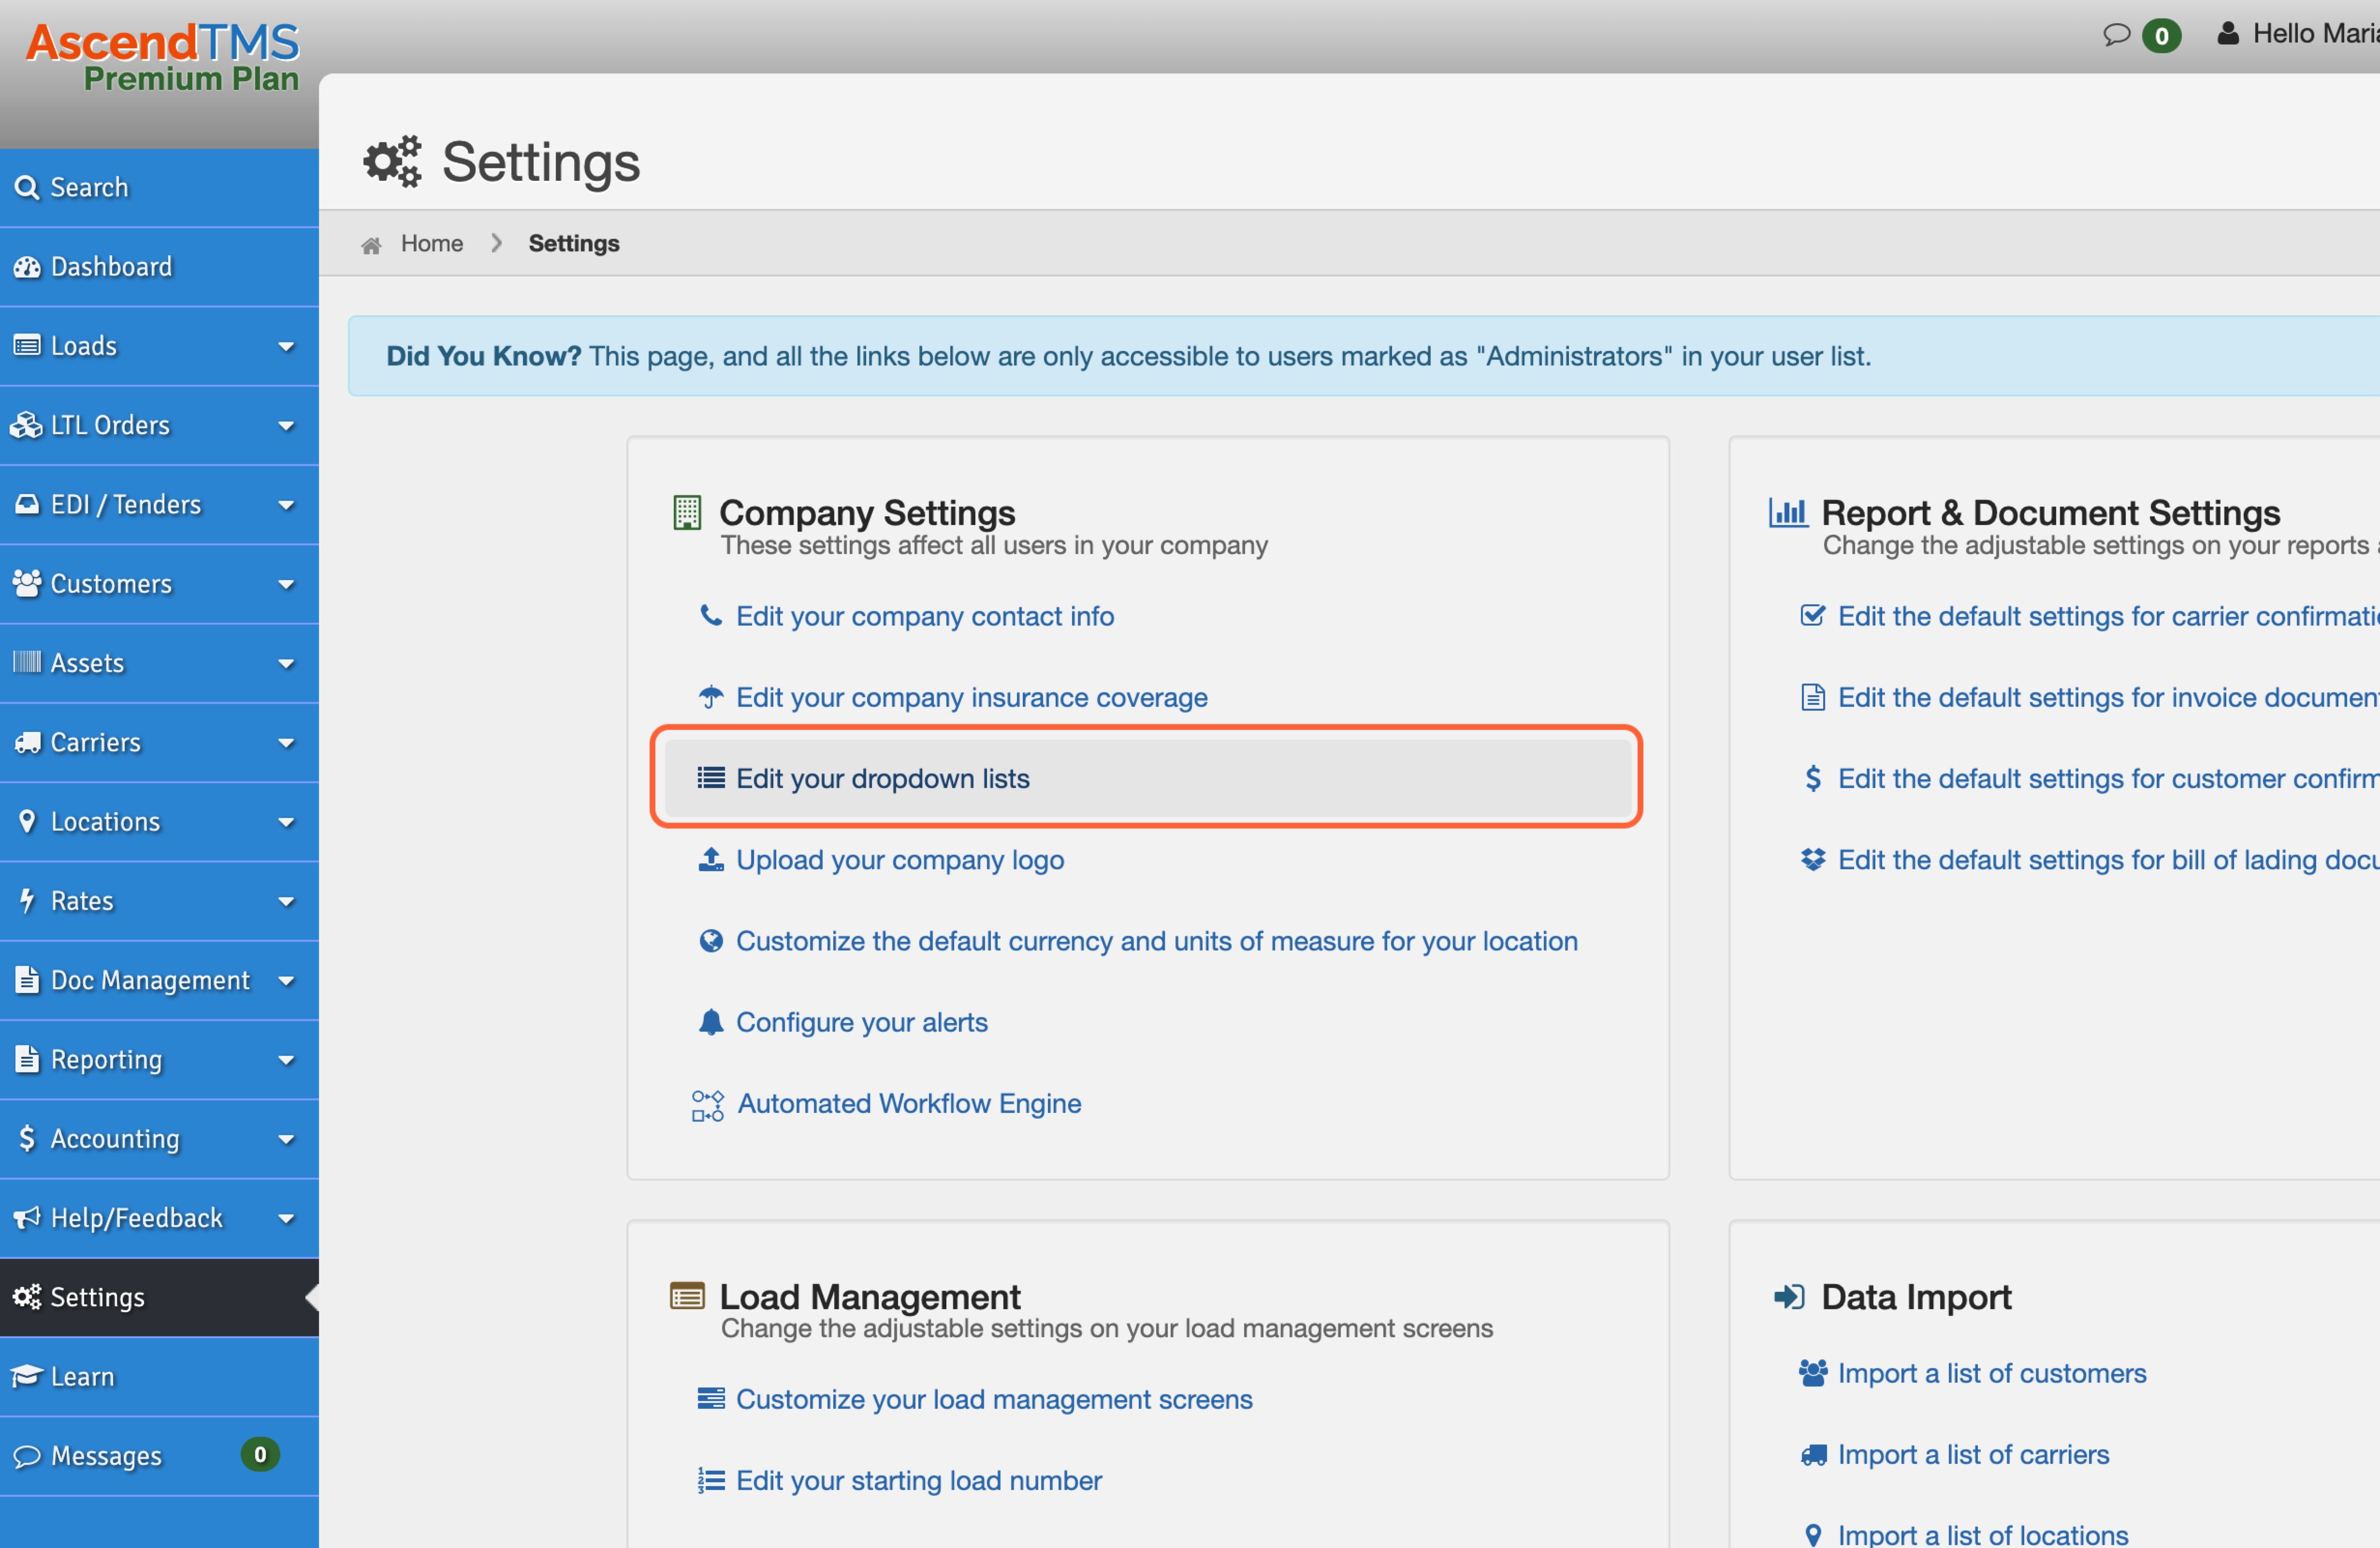
Task: Expand the Assets menu arrow
Action: 286,663
